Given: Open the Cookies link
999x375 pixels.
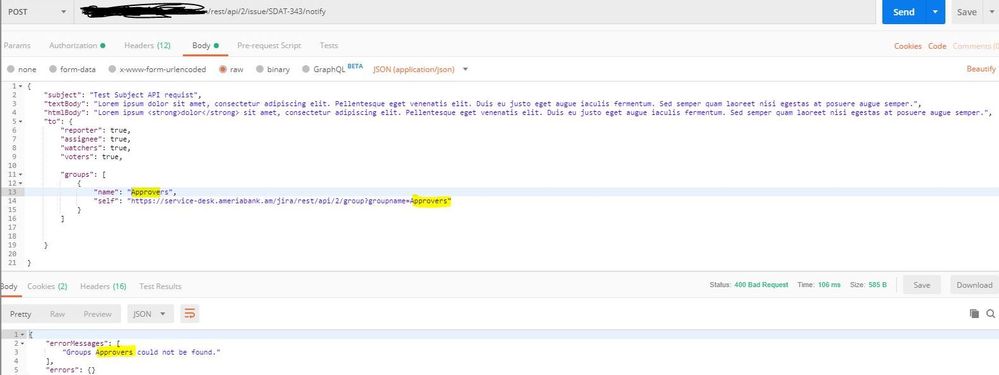Looking at the screenshot, I should 907,46.
